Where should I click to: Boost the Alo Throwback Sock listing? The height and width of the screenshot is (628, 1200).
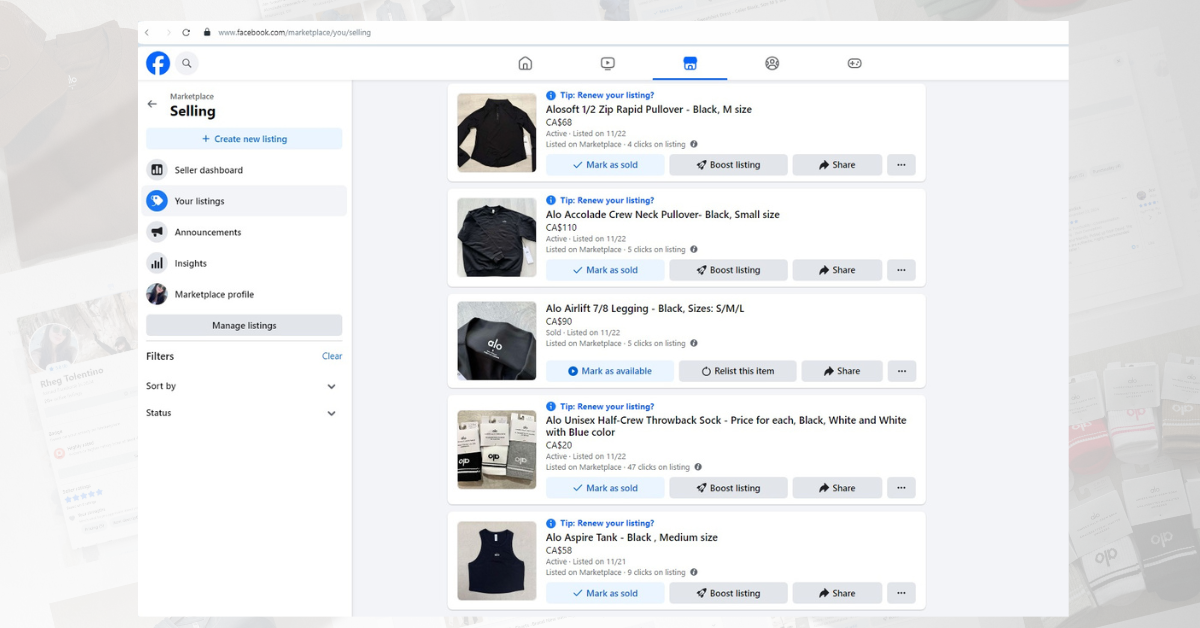pos(728,488)
